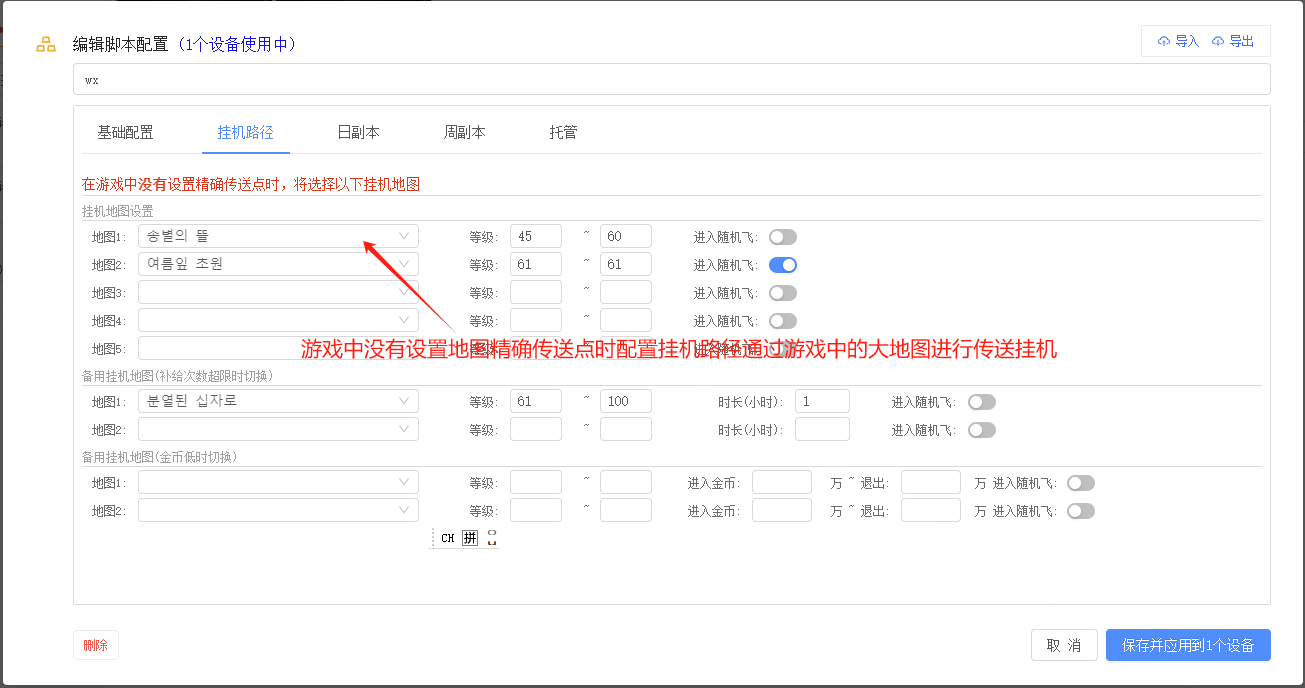Image resolution: width=1305 pixels, height=688 pixels.
Task: Click the red 删除 button
Action: (x=96, y=645)
